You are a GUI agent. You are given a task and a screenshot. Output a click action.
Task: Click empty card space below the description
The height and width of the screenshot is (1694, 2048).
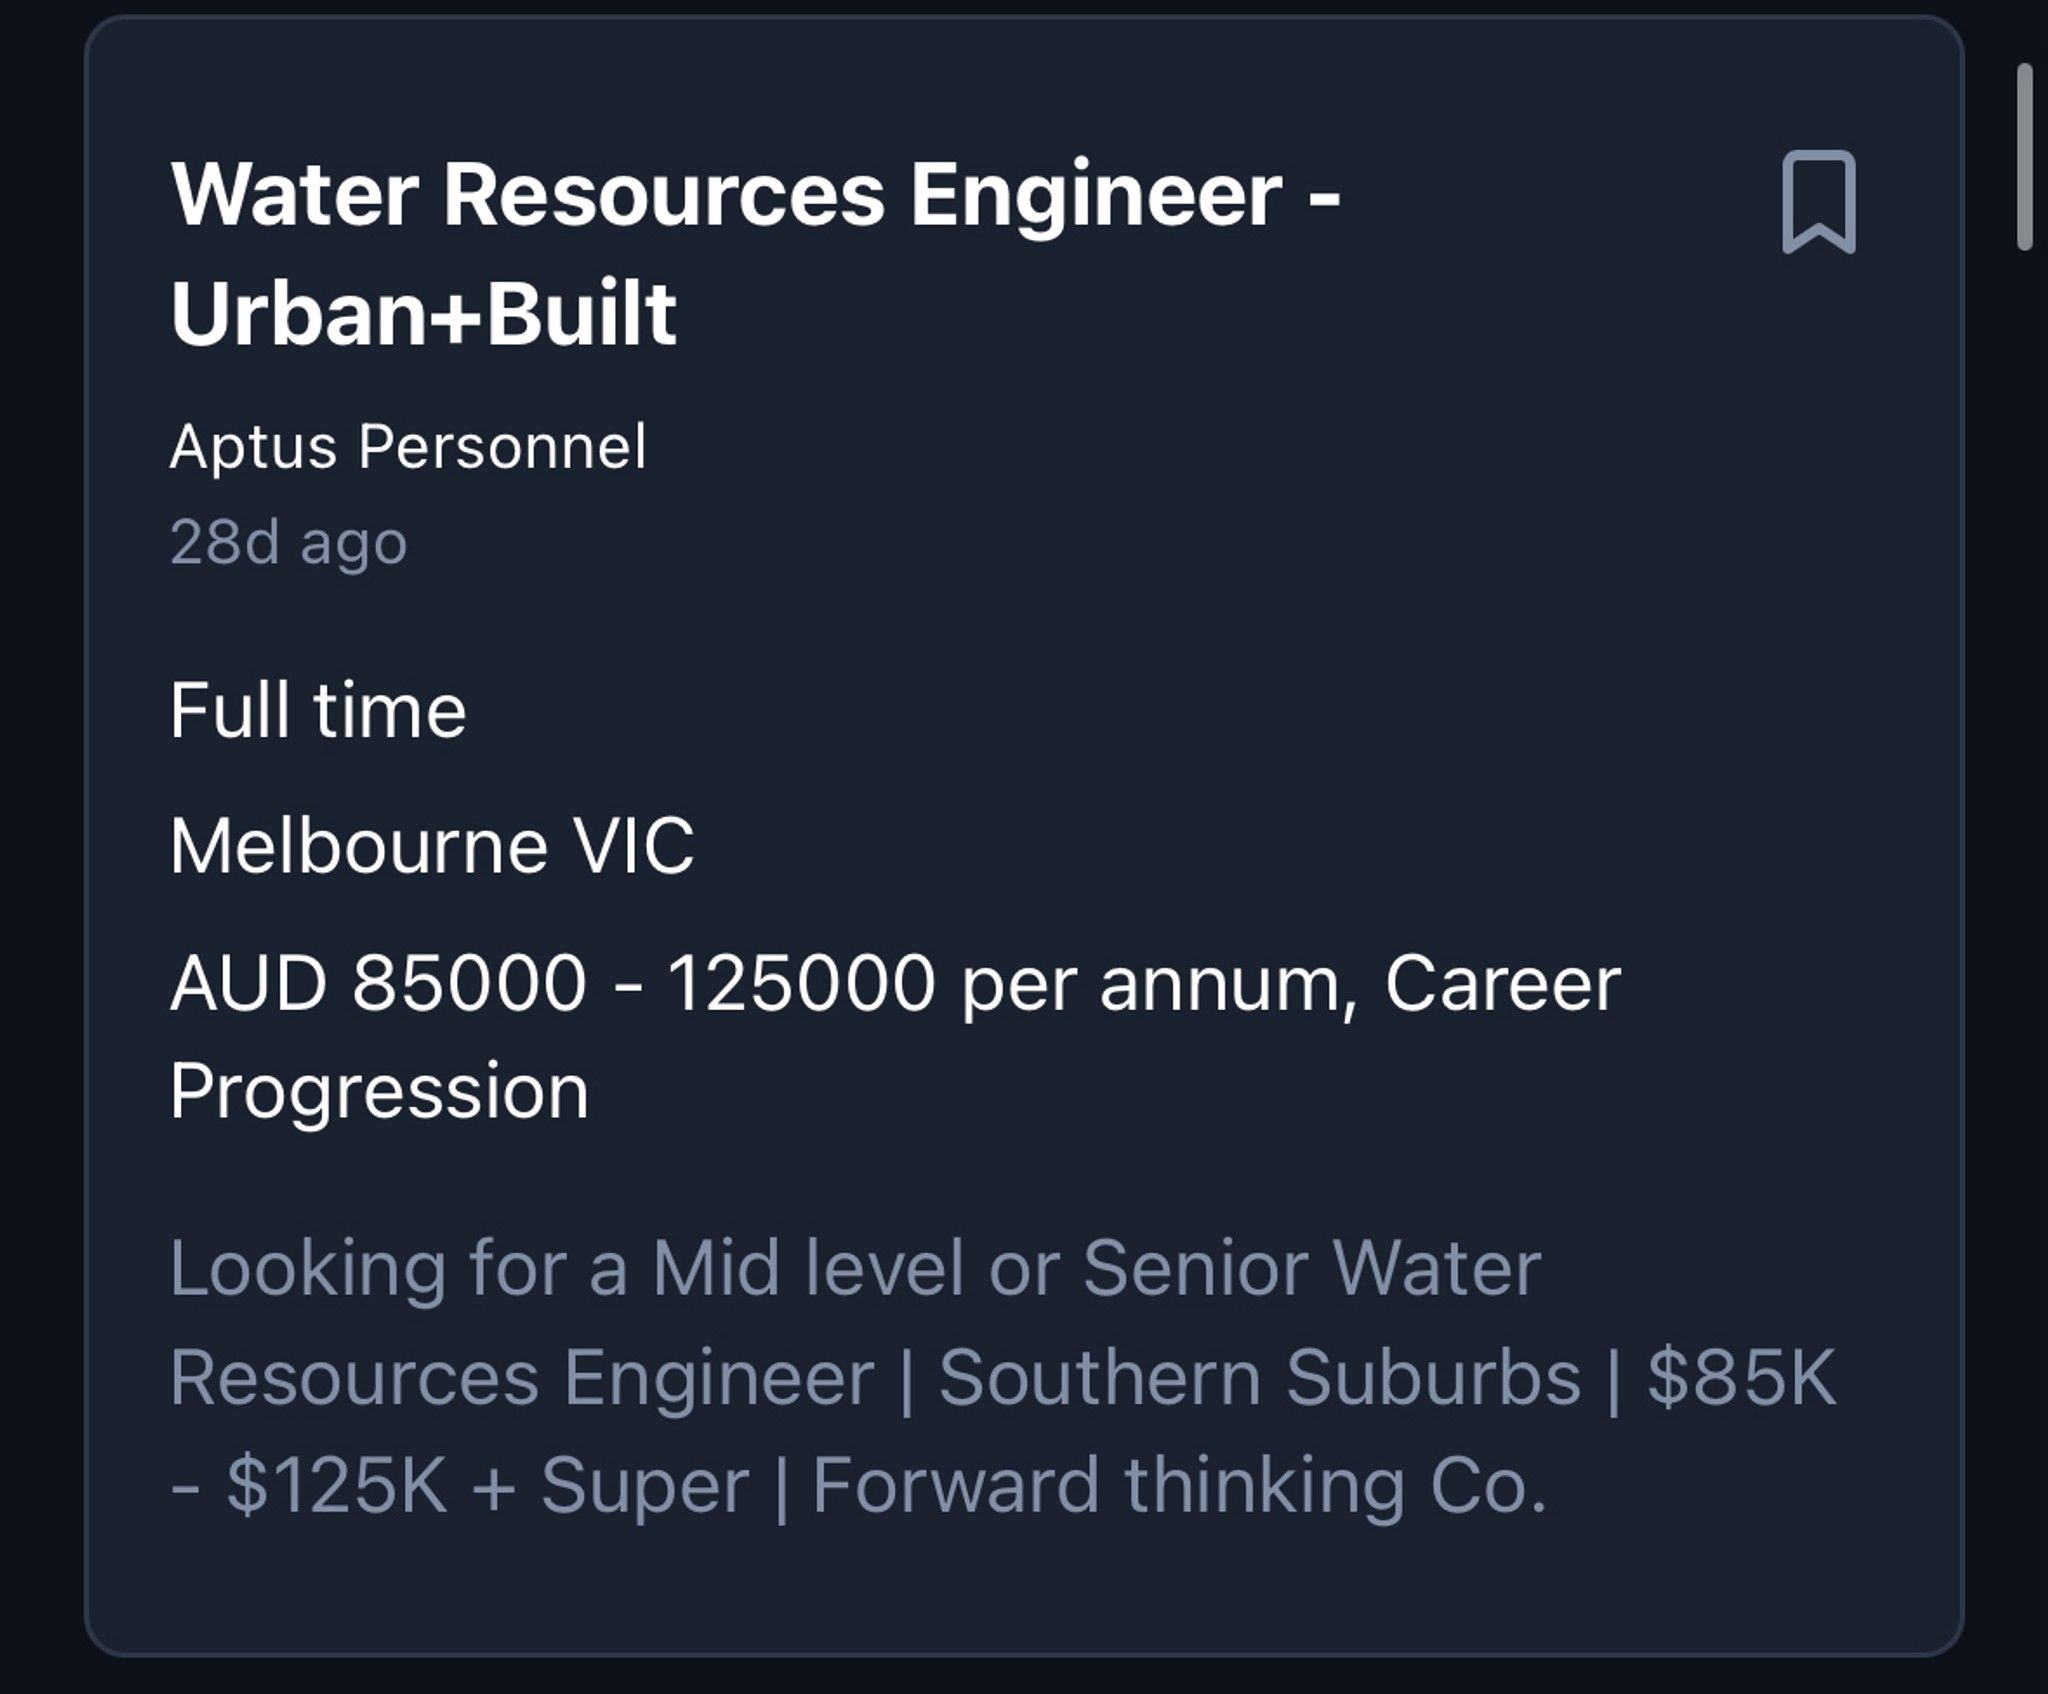1024,1588
